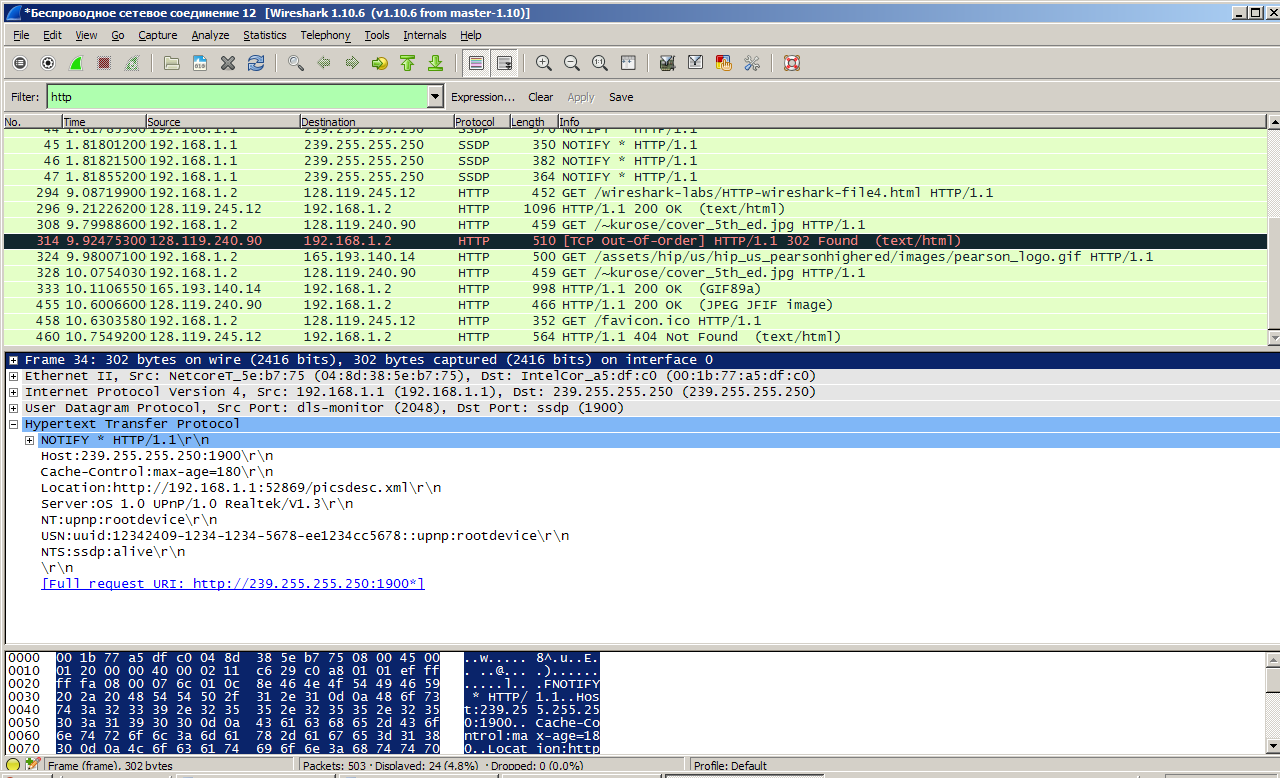Open the Internals menu
Screen dimensions: 1280x778
click(425, 35)
